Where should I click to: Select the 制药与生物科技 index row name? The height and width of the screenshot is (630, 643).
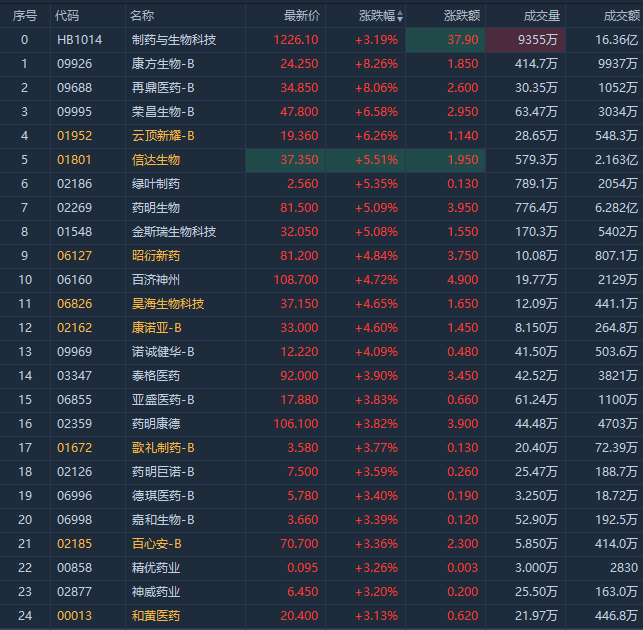pyautogui.click(x=174, y=40)
